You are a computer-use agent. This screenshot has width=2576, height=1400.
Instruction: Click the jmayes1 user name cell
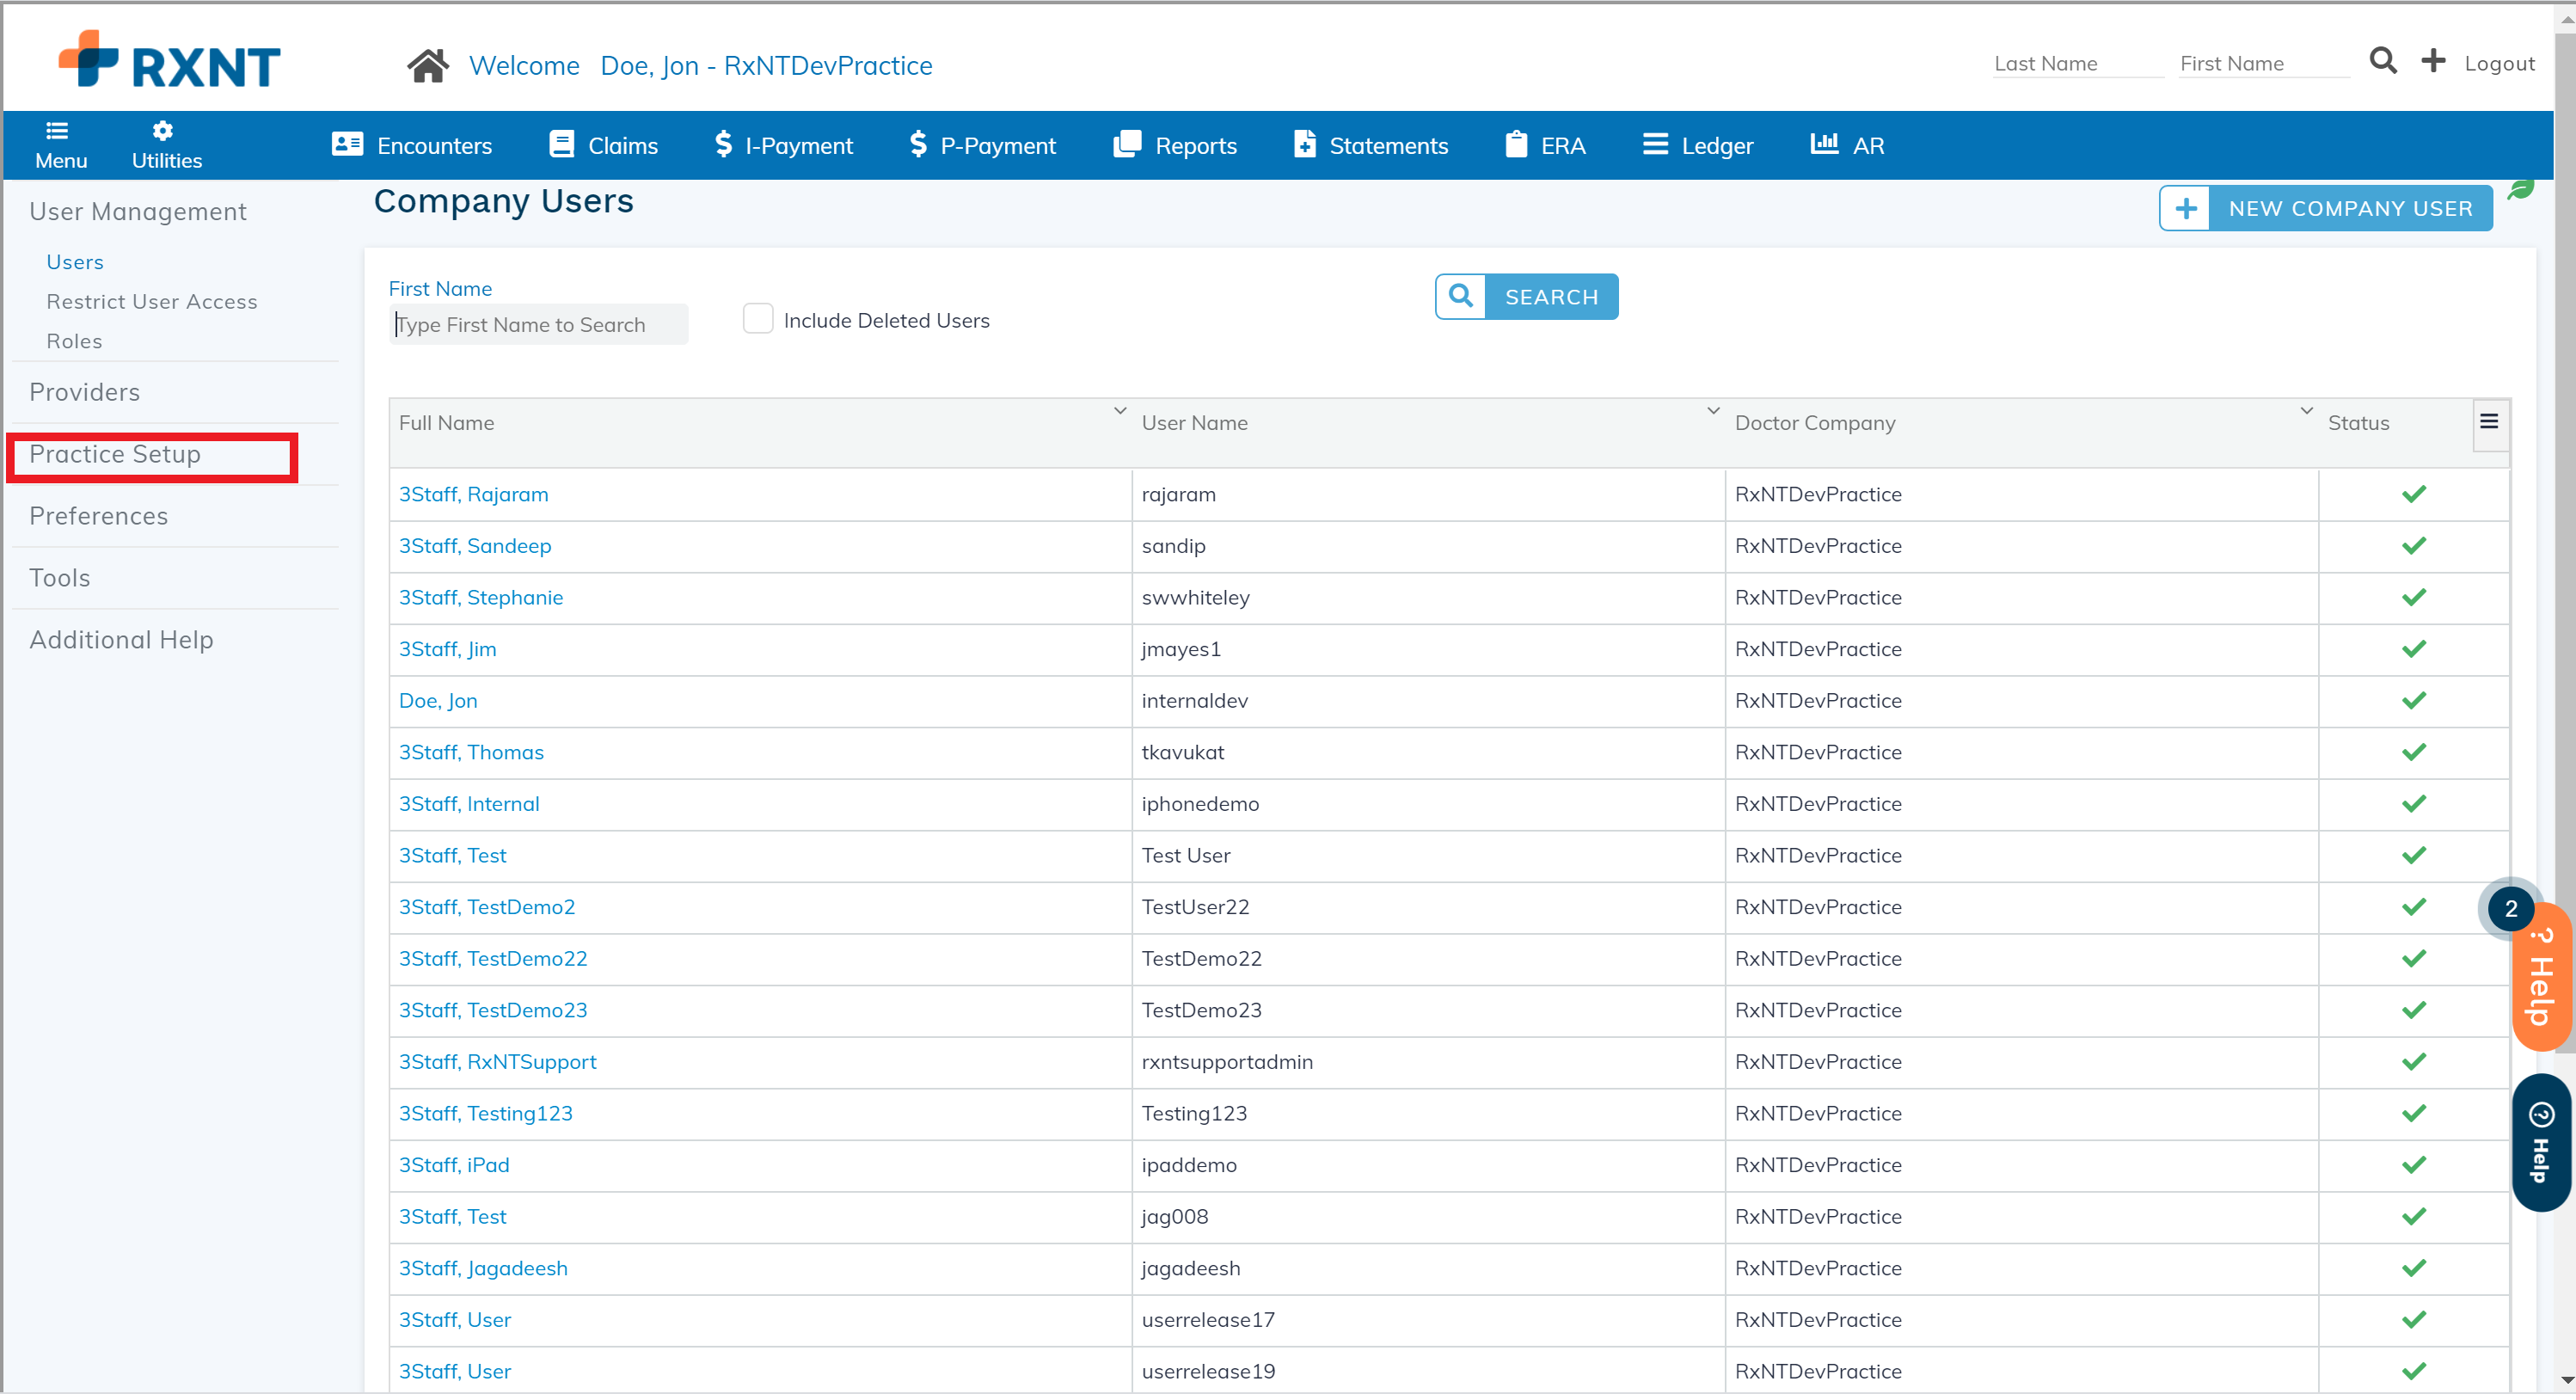click(1427, 650)
